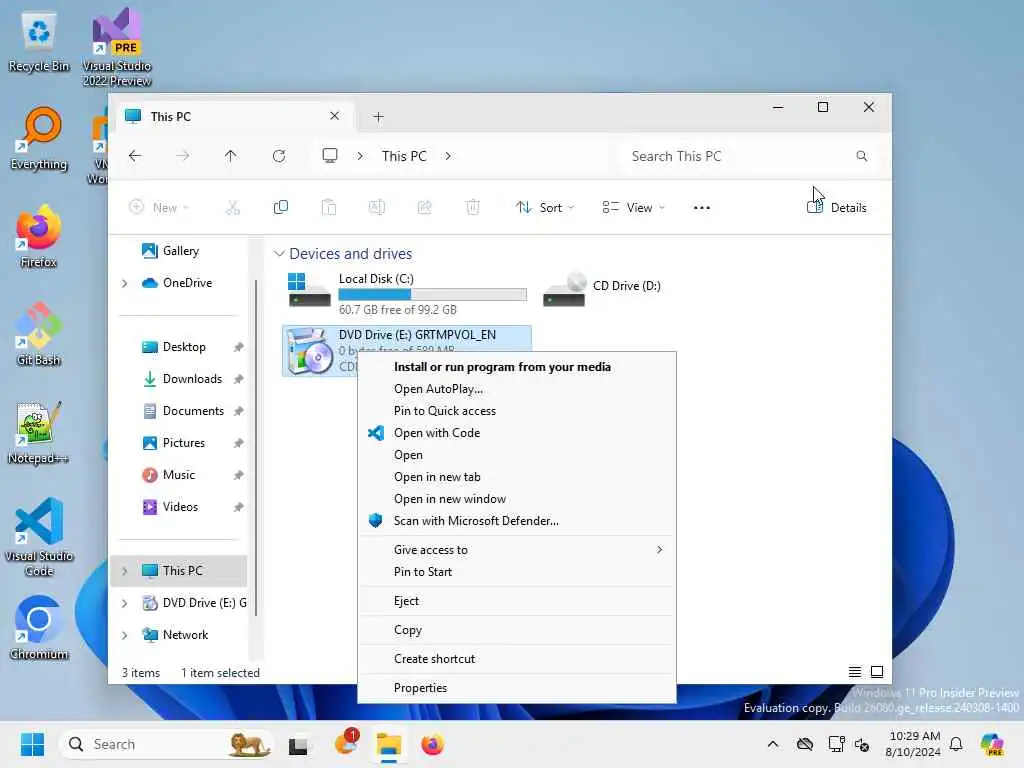Click the Delete trash icon
This screenshot has width=1024, height=768.
click(473, 208)
